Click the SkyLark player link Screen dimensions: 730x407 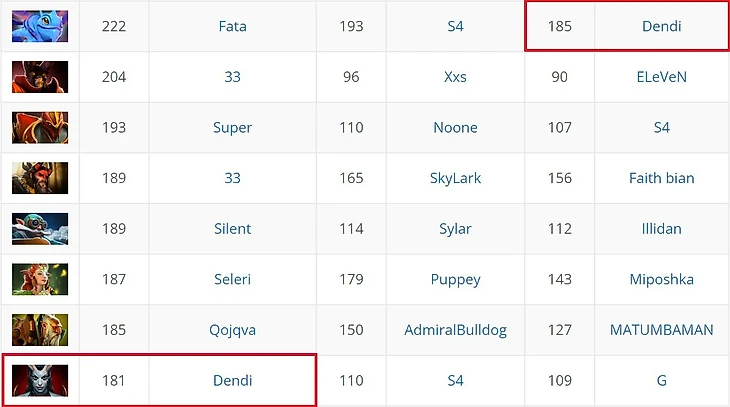pos(455,178)
